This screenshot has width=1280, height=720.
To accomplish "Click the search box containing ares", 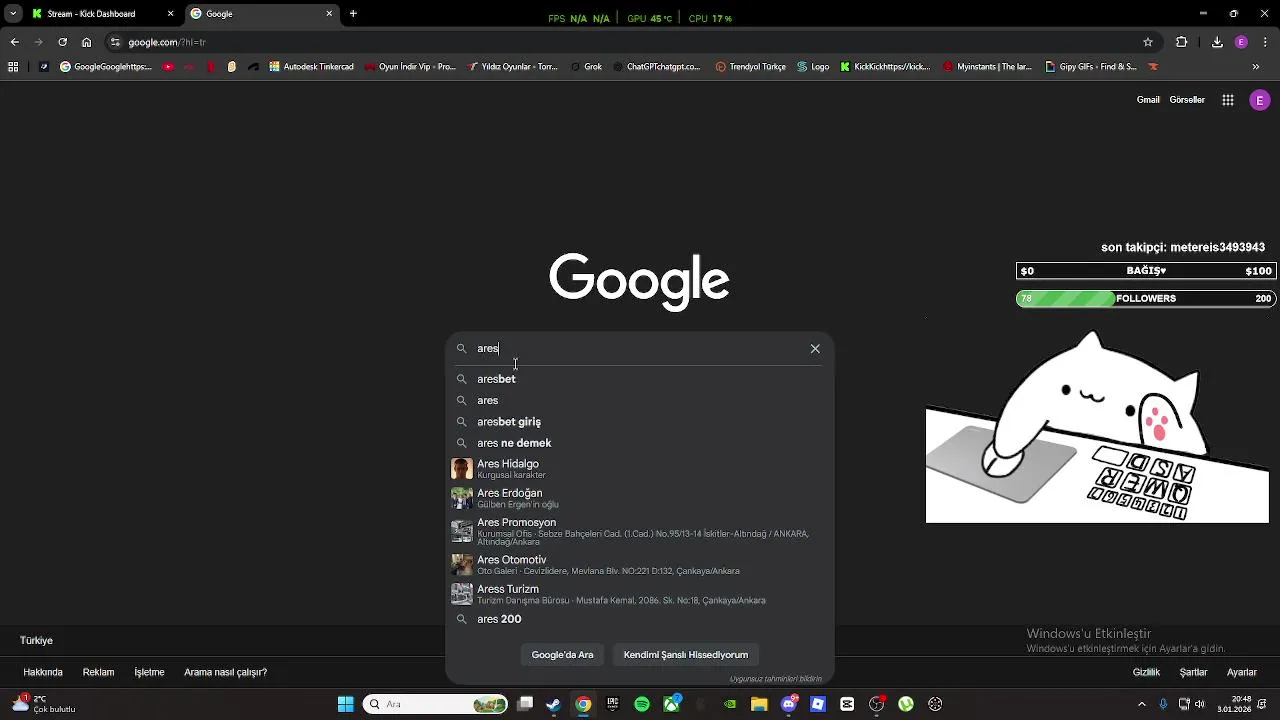I will point(640,348).
